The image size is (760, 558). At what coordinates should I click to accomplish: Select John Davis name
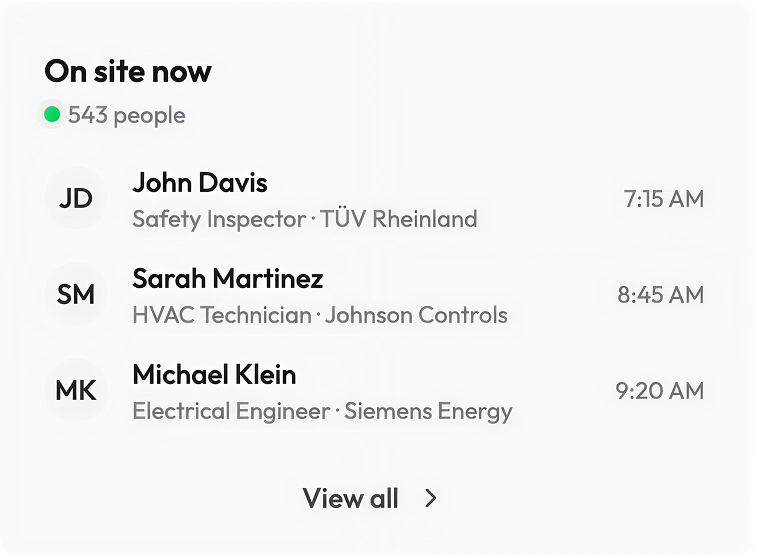tap(200, 183)
